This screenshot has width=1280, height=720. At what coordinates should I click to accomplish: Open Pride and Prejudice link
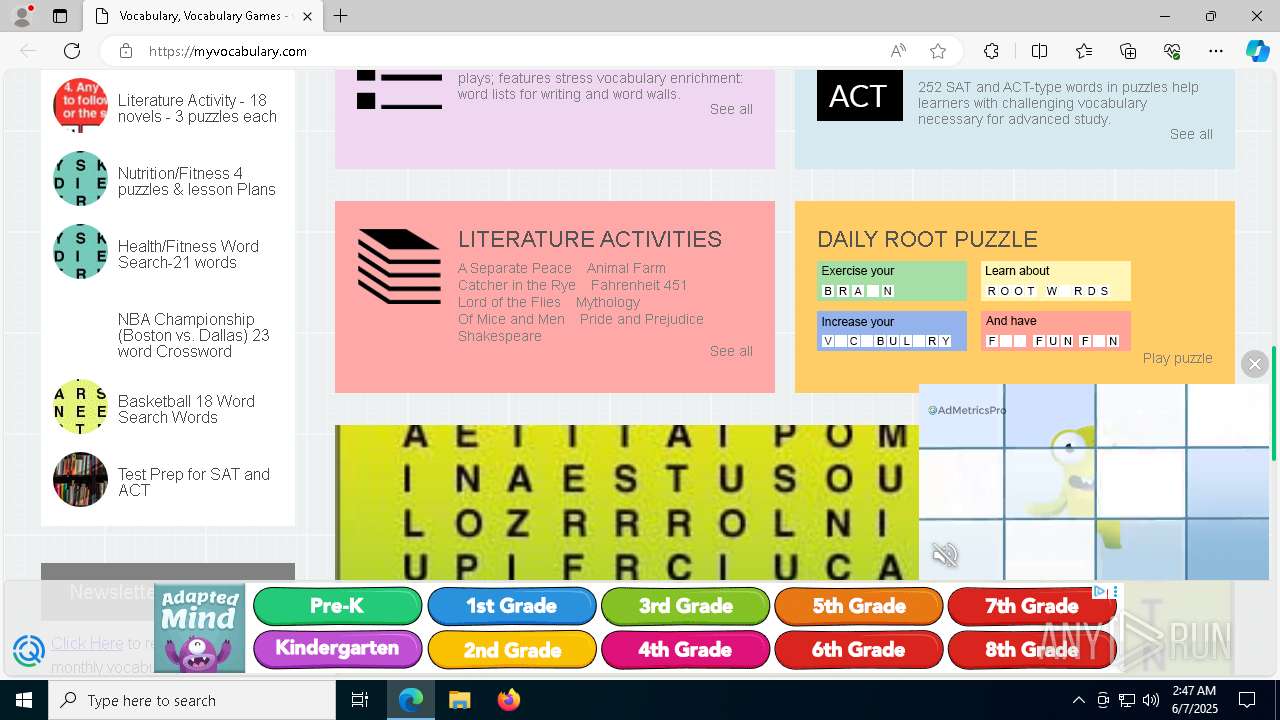(642, 319)
